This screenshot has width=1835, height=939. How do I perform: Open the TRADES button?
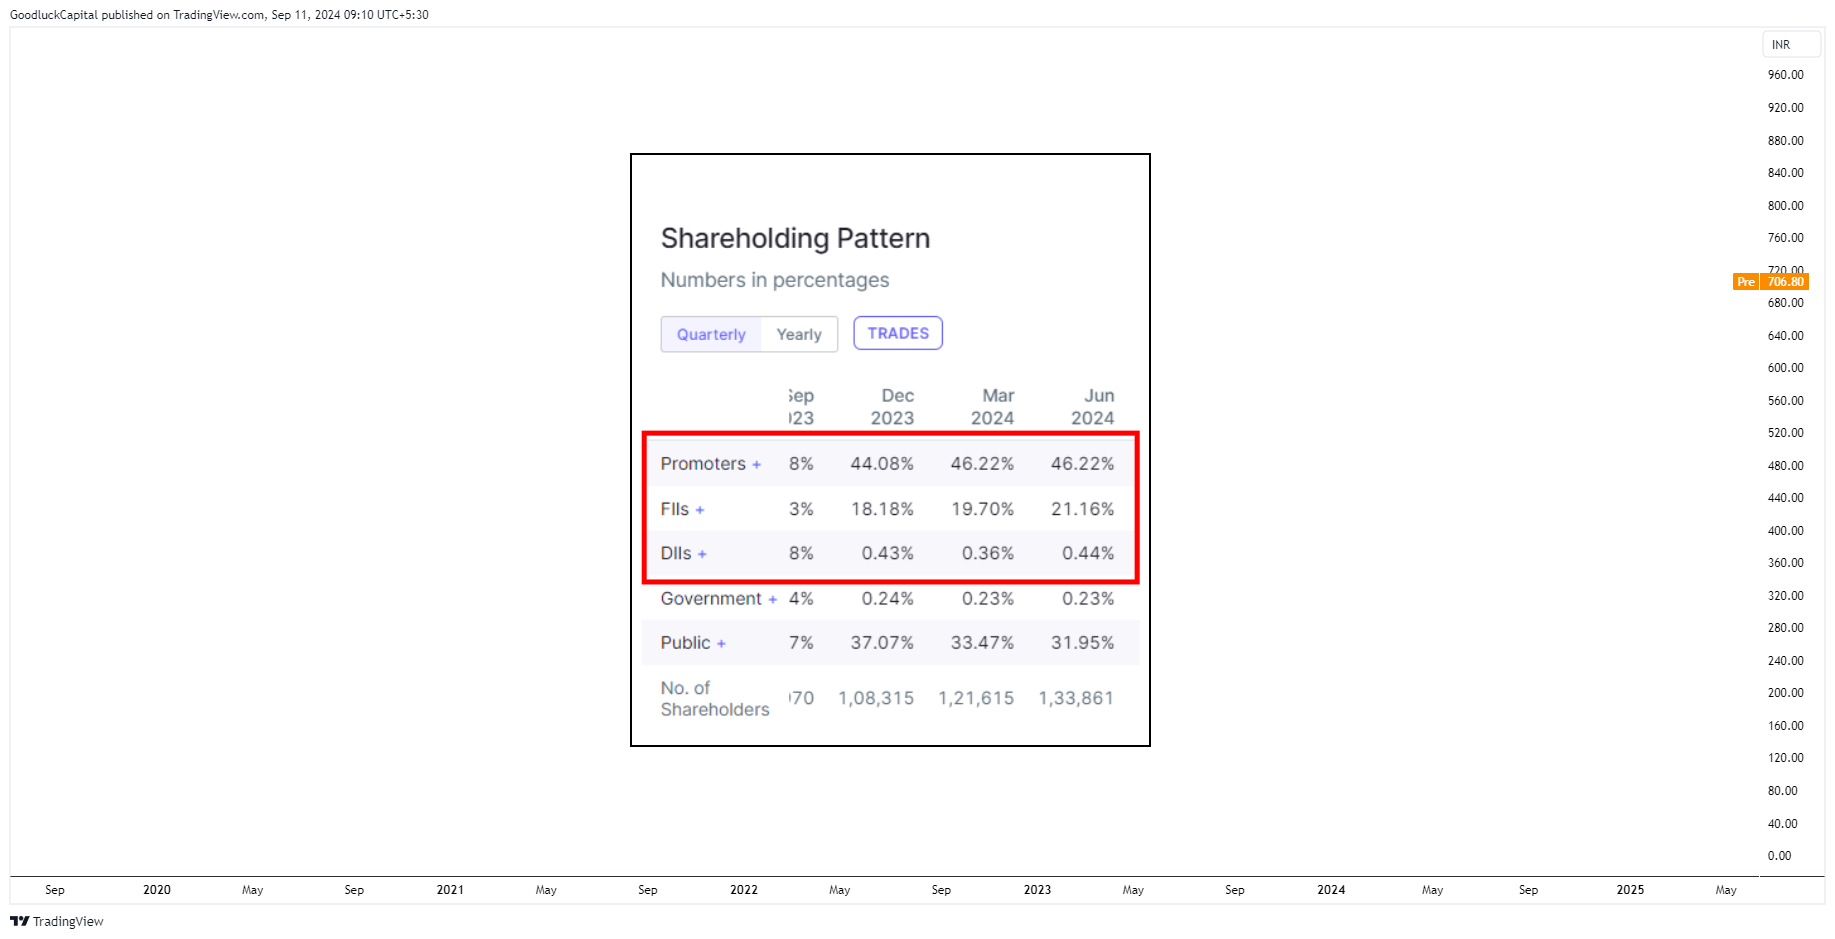[x=898, y=333]
